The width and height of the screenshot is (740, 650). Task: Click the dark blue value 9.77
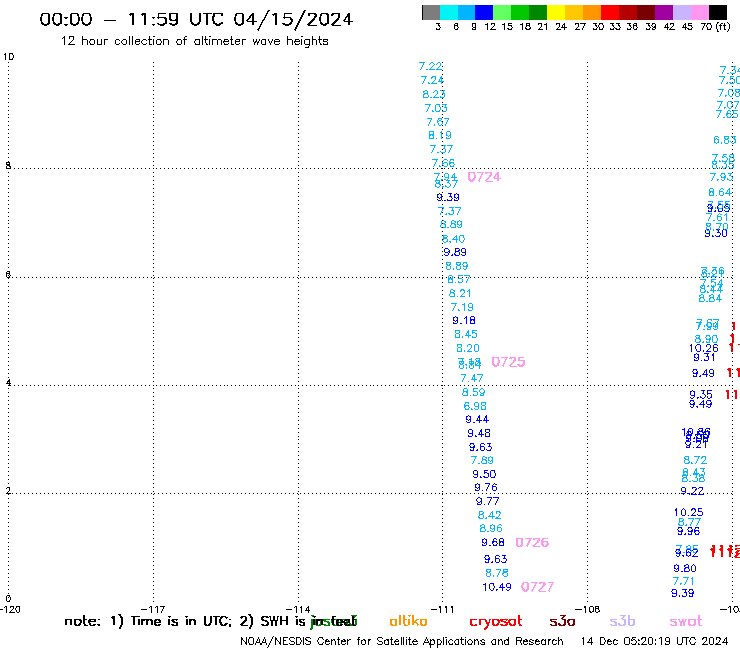487,501
